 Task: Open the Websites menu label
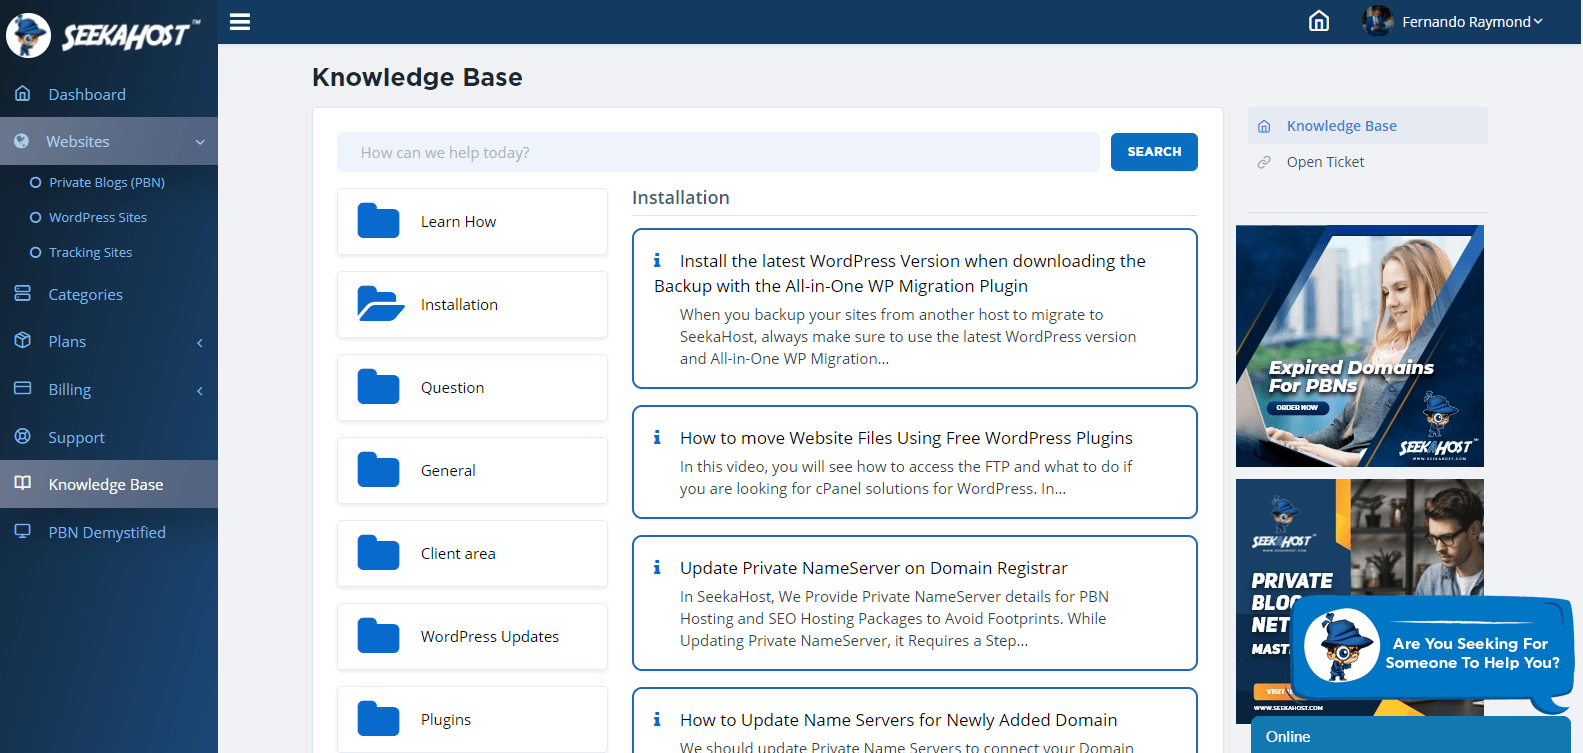[x=78, y=141]
